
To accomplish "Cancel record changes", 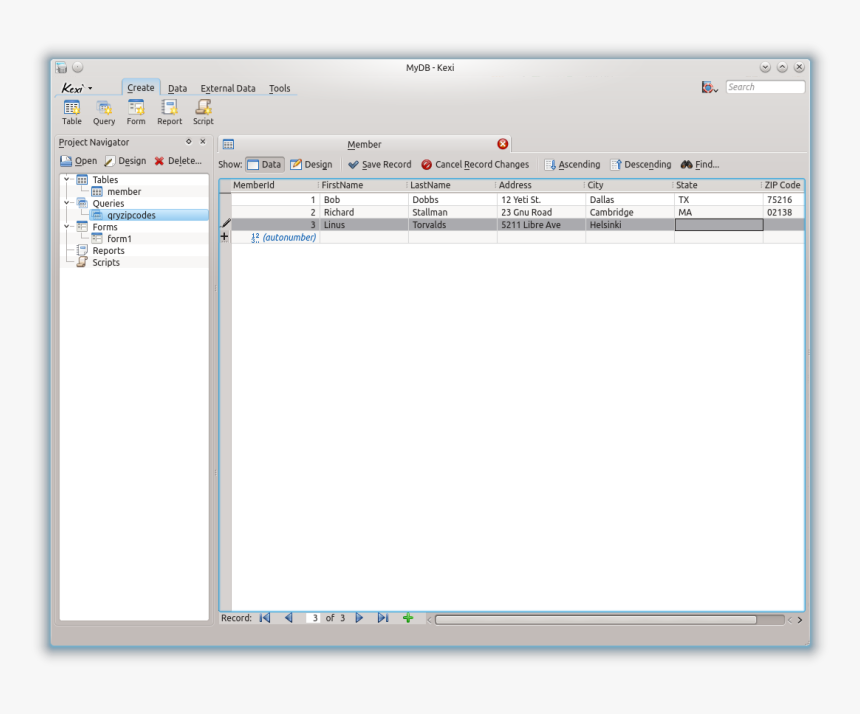I will pos(475,164).
